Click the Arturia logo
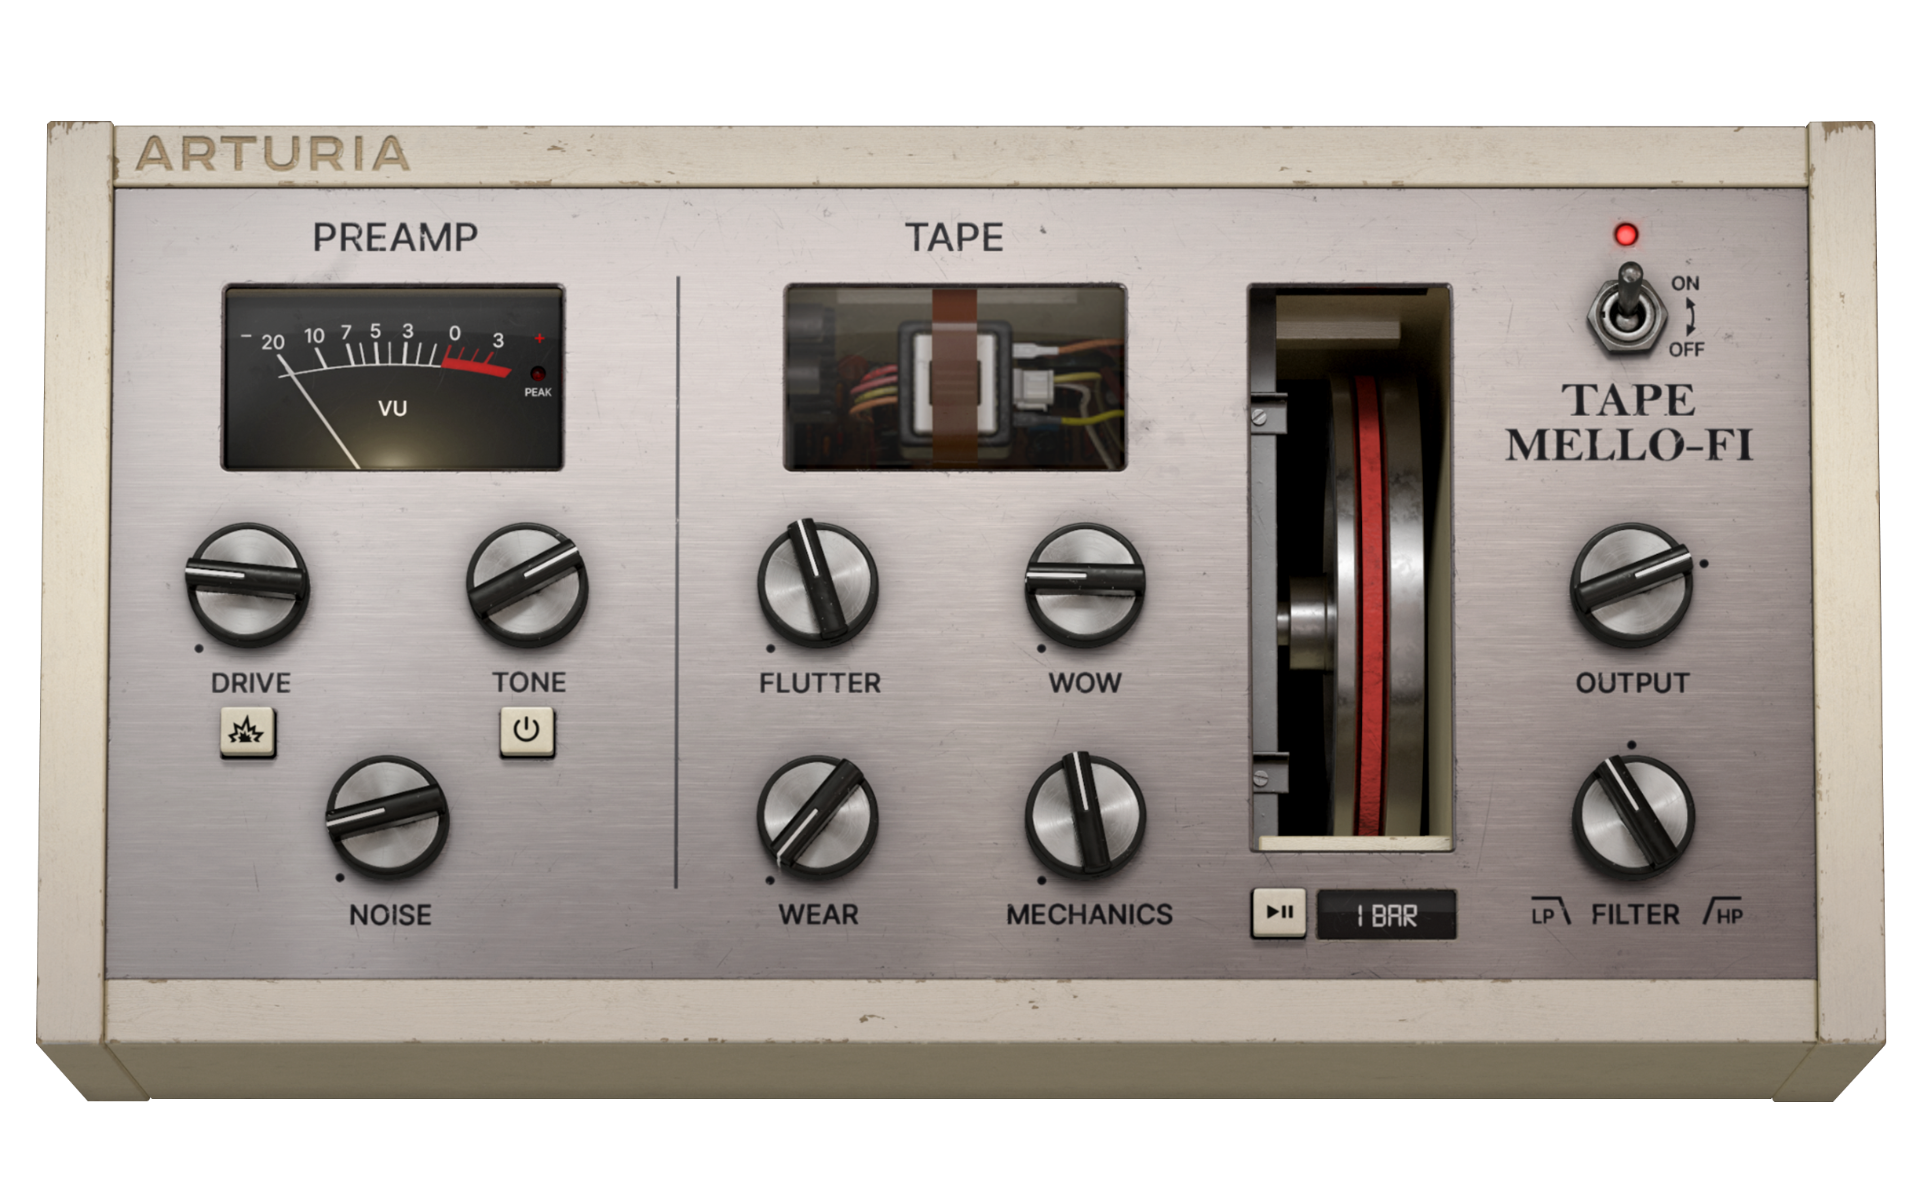The height and width of the screenshot is (1186, 1920). click(273, 154)
